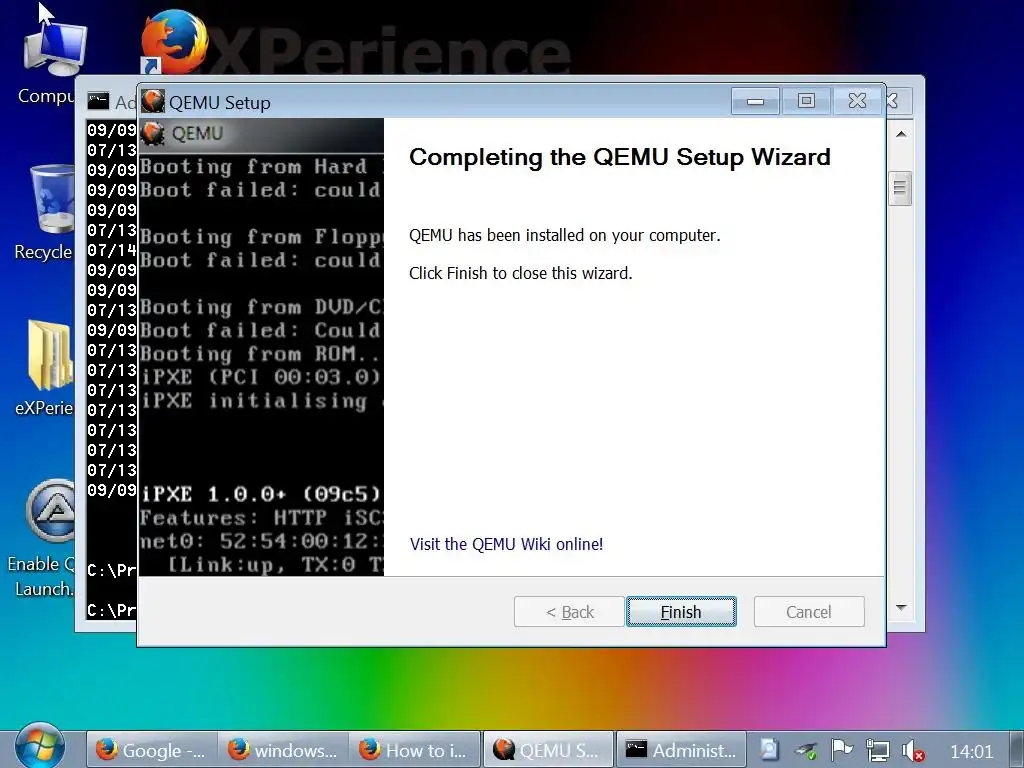This screenshot has width=1024, height=768.
Task: Click the 'Click Finish to close this wizard.' text
Action: (x=520, y=273)
